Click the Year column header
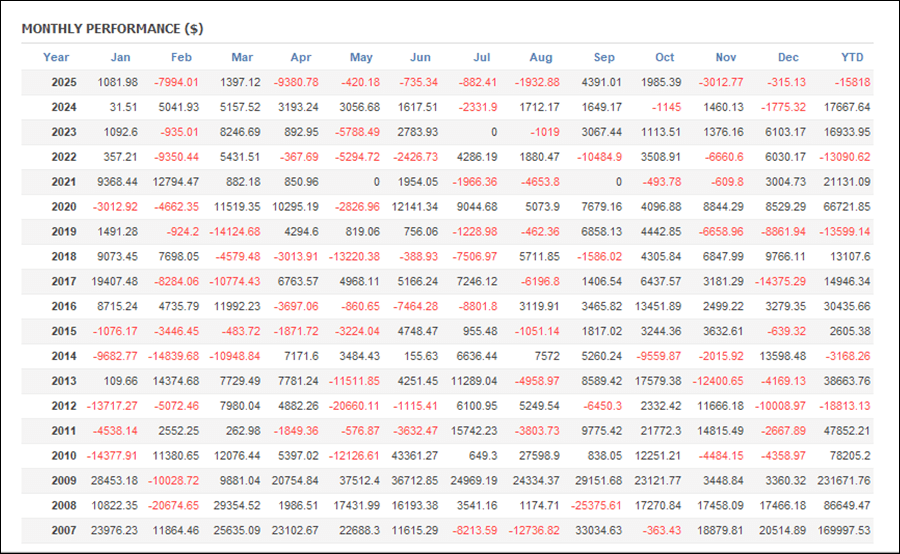 [56, 57]
